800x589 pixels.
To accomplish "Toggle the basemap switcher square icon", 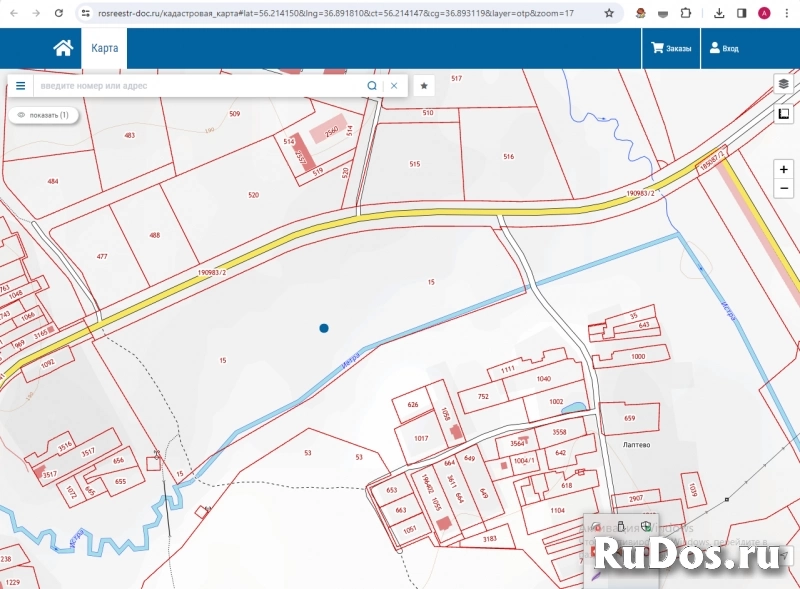I will pos(784,113).
